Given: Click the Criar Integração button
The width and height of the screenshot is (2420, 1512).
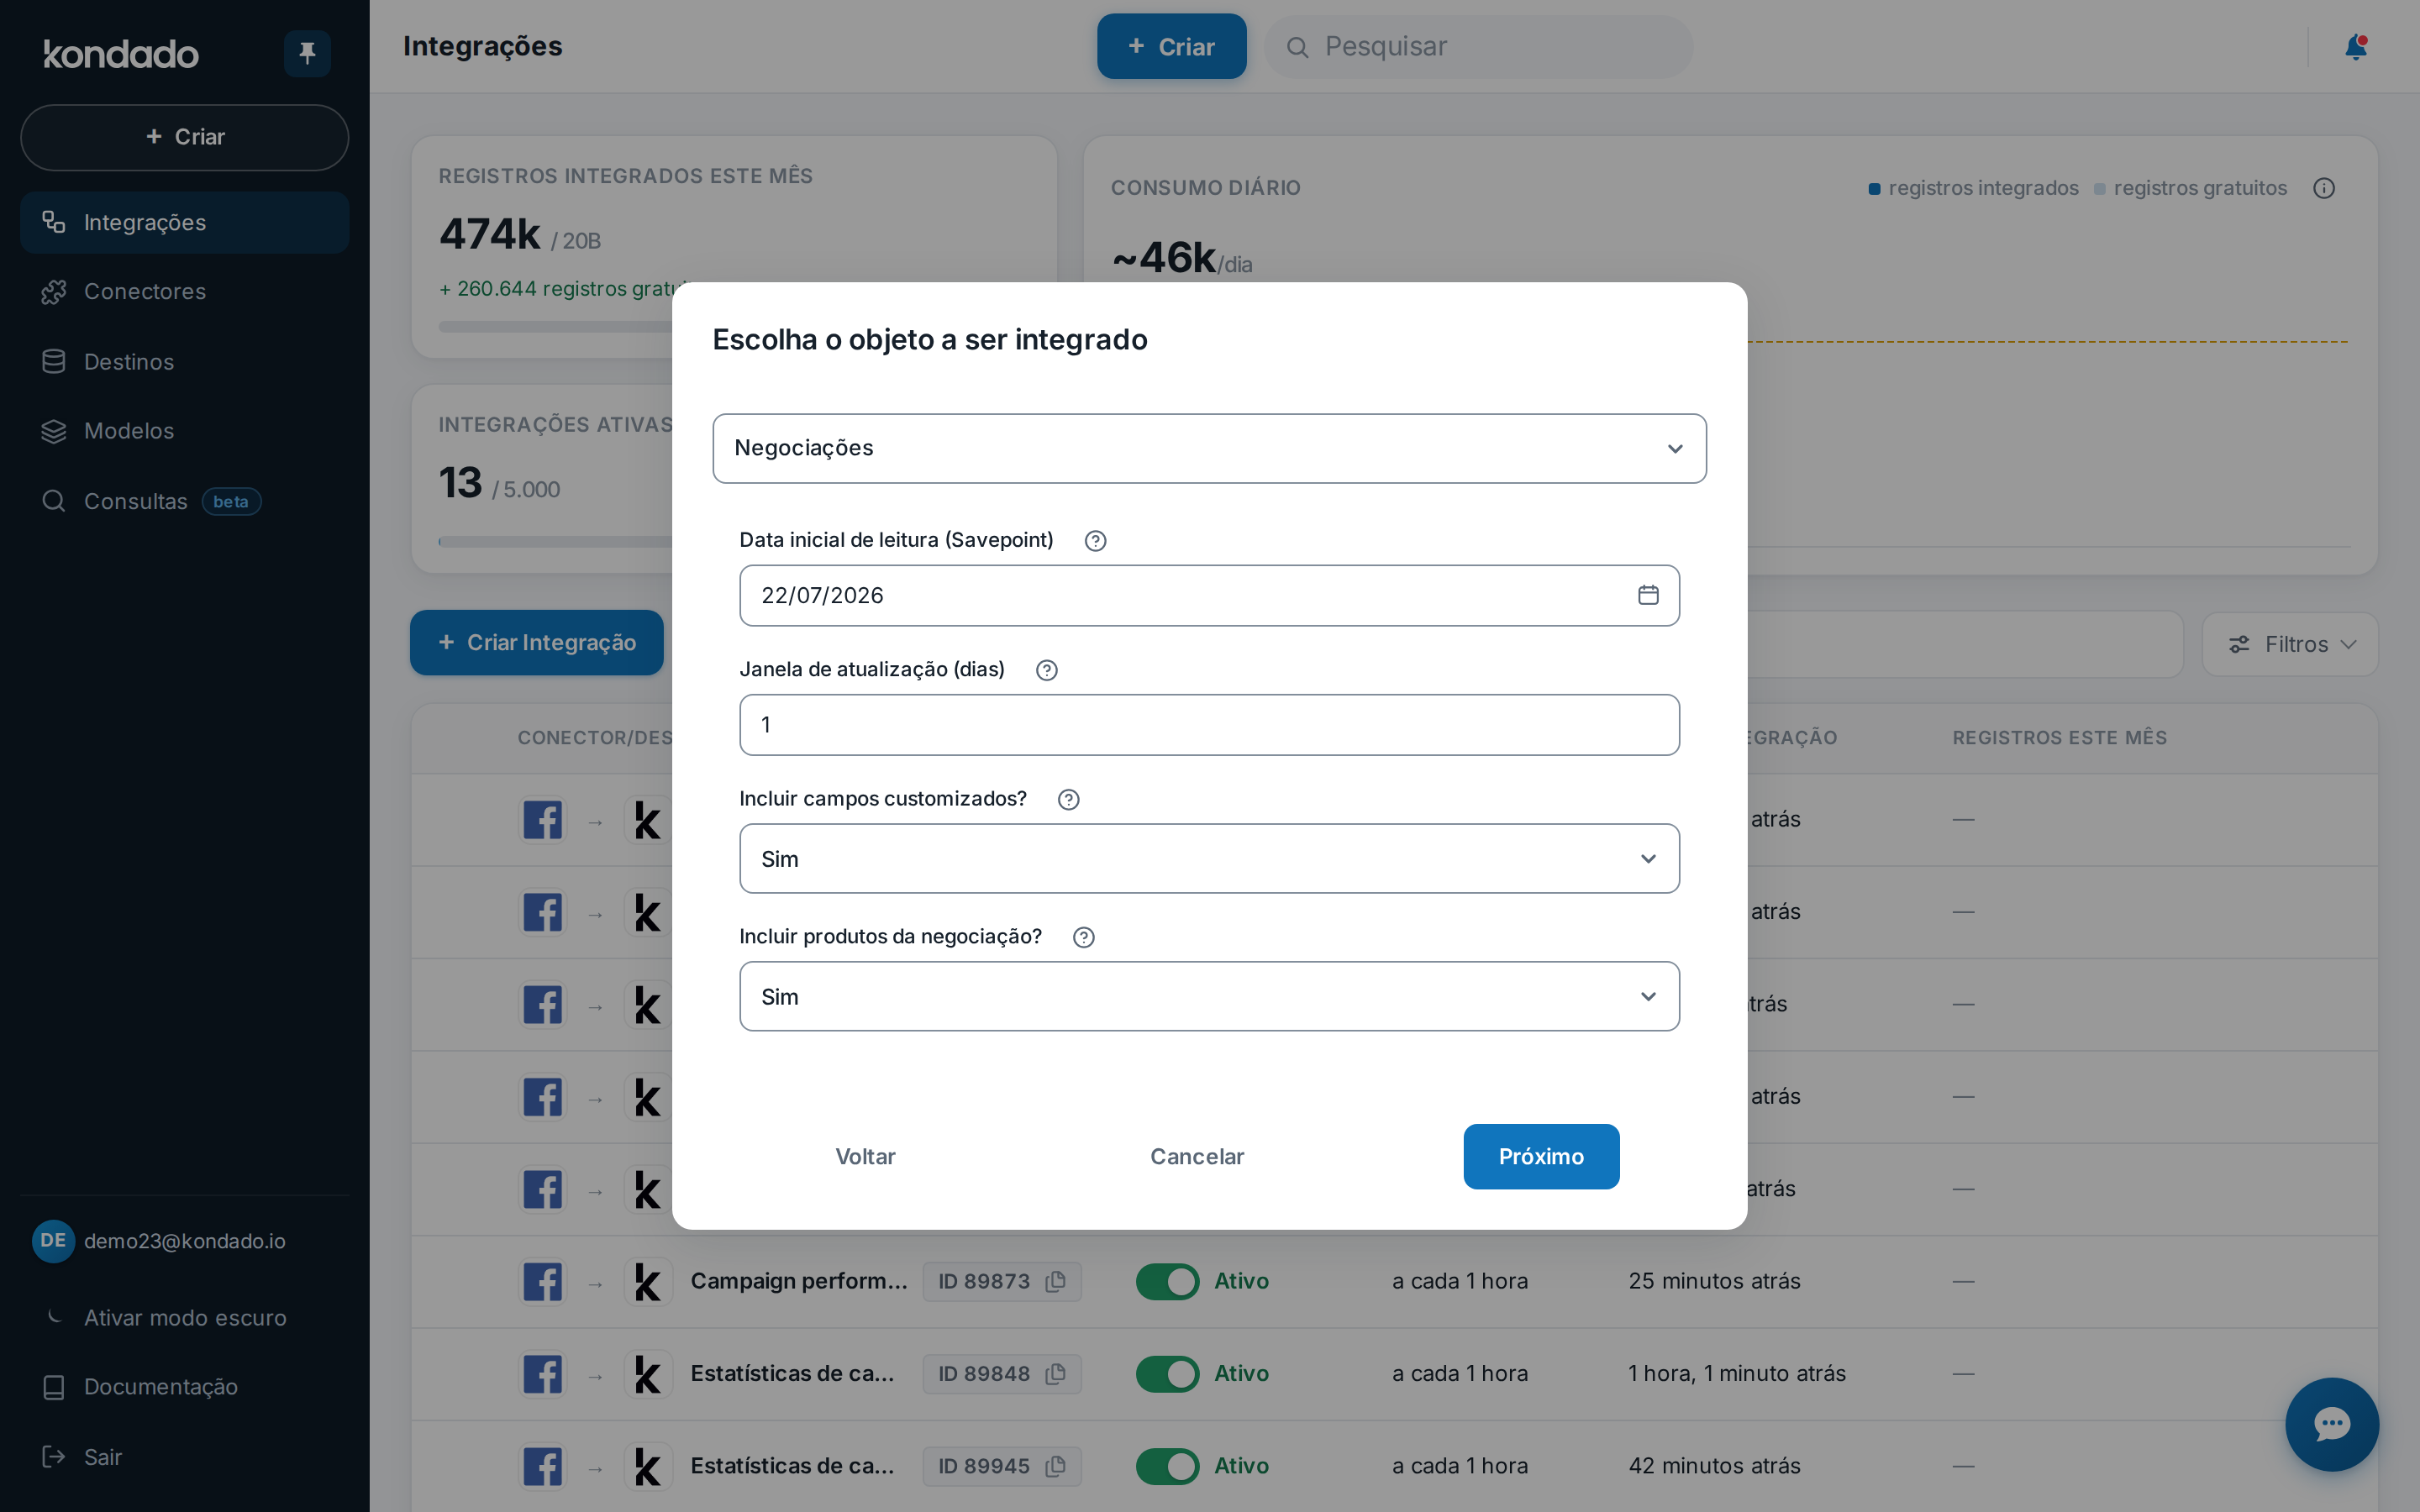Looking at the screenshot, I should pos(537,643).
